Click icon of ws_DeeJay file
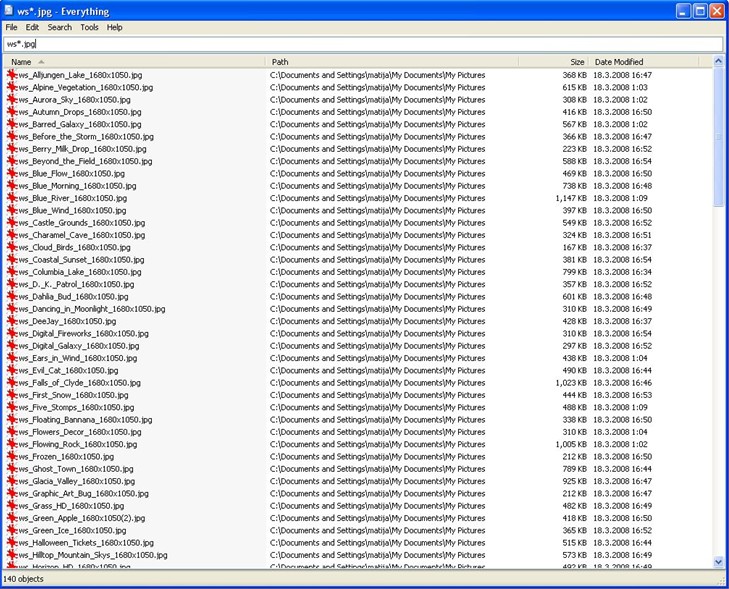 coord(12,321)
